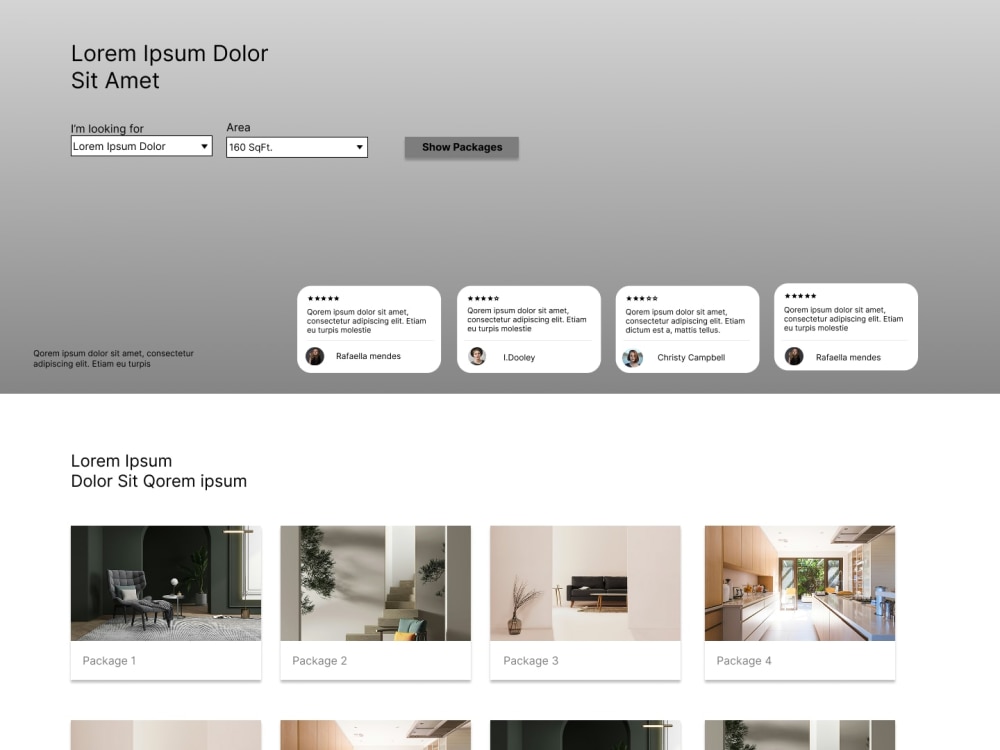Open the Area 160 SqFt. dropdown
This screenshot has width=1000, height=750.
click(x=297, y=147)
